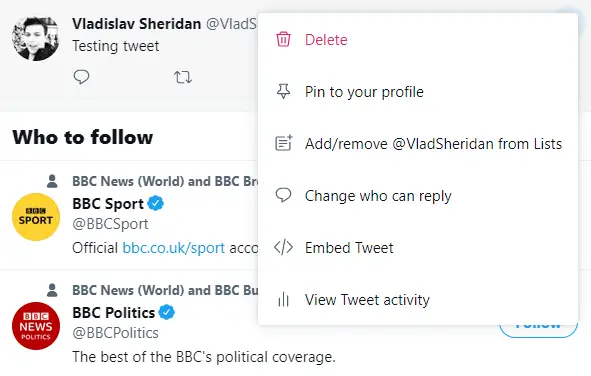This screenshot has height=376, width=591.
Task: Click the Vladislav Sheridan name link
Action: (x=136, y=24)
